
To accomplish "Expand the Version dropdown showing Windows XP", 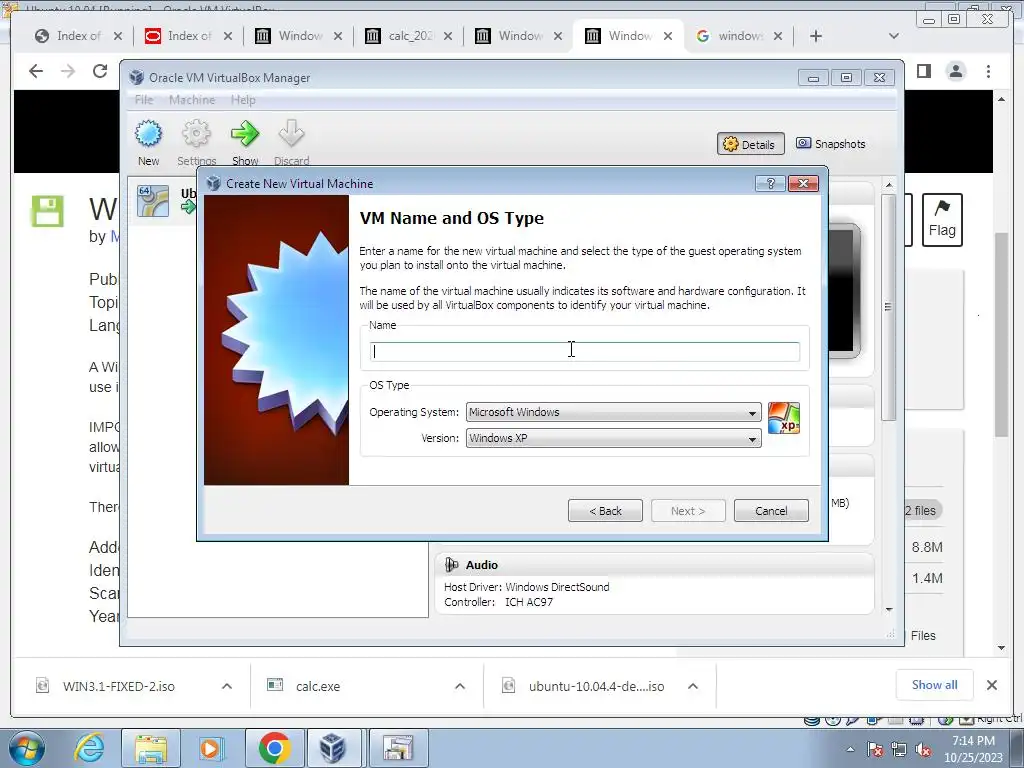I will click(x=613, y=438).
